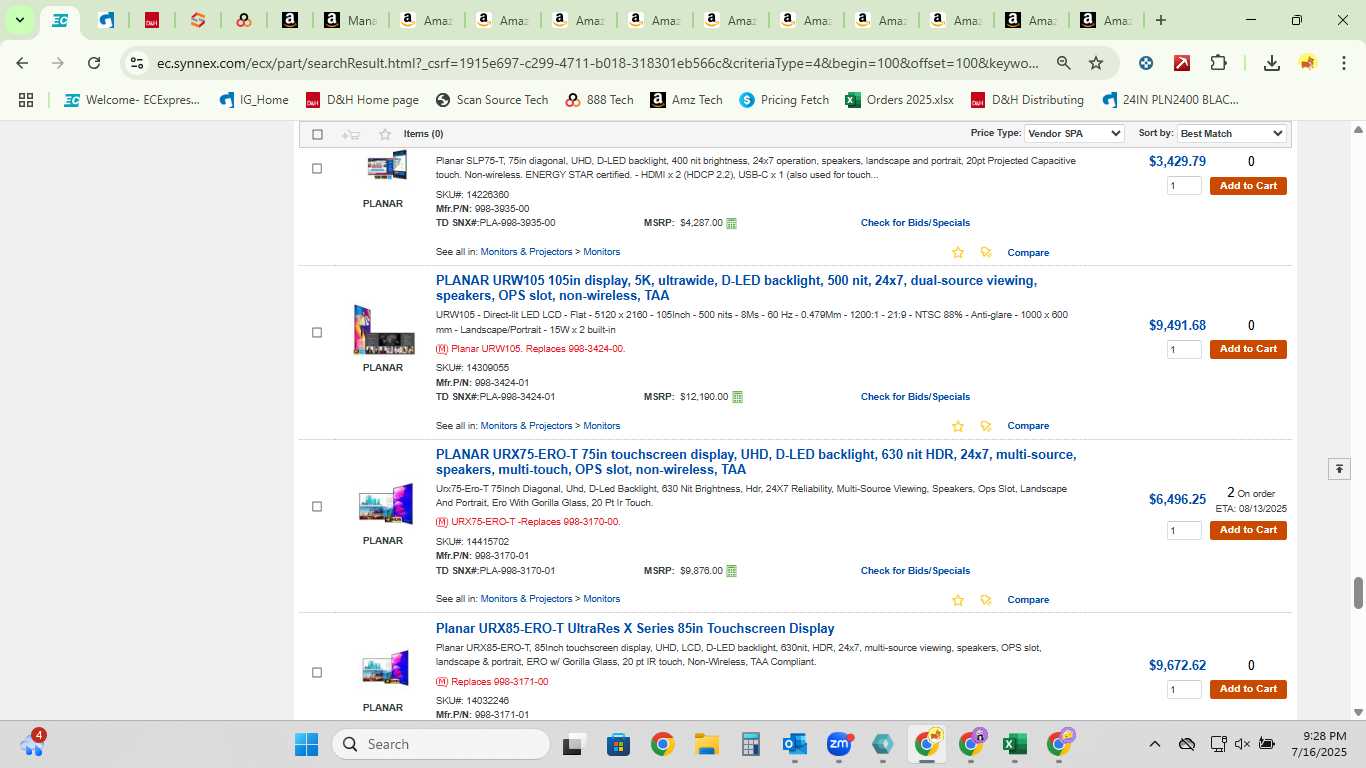Check the box for the Planar SLP75-T item
The height and width of the screenshot is (768, 1366).
click(317, 168)
